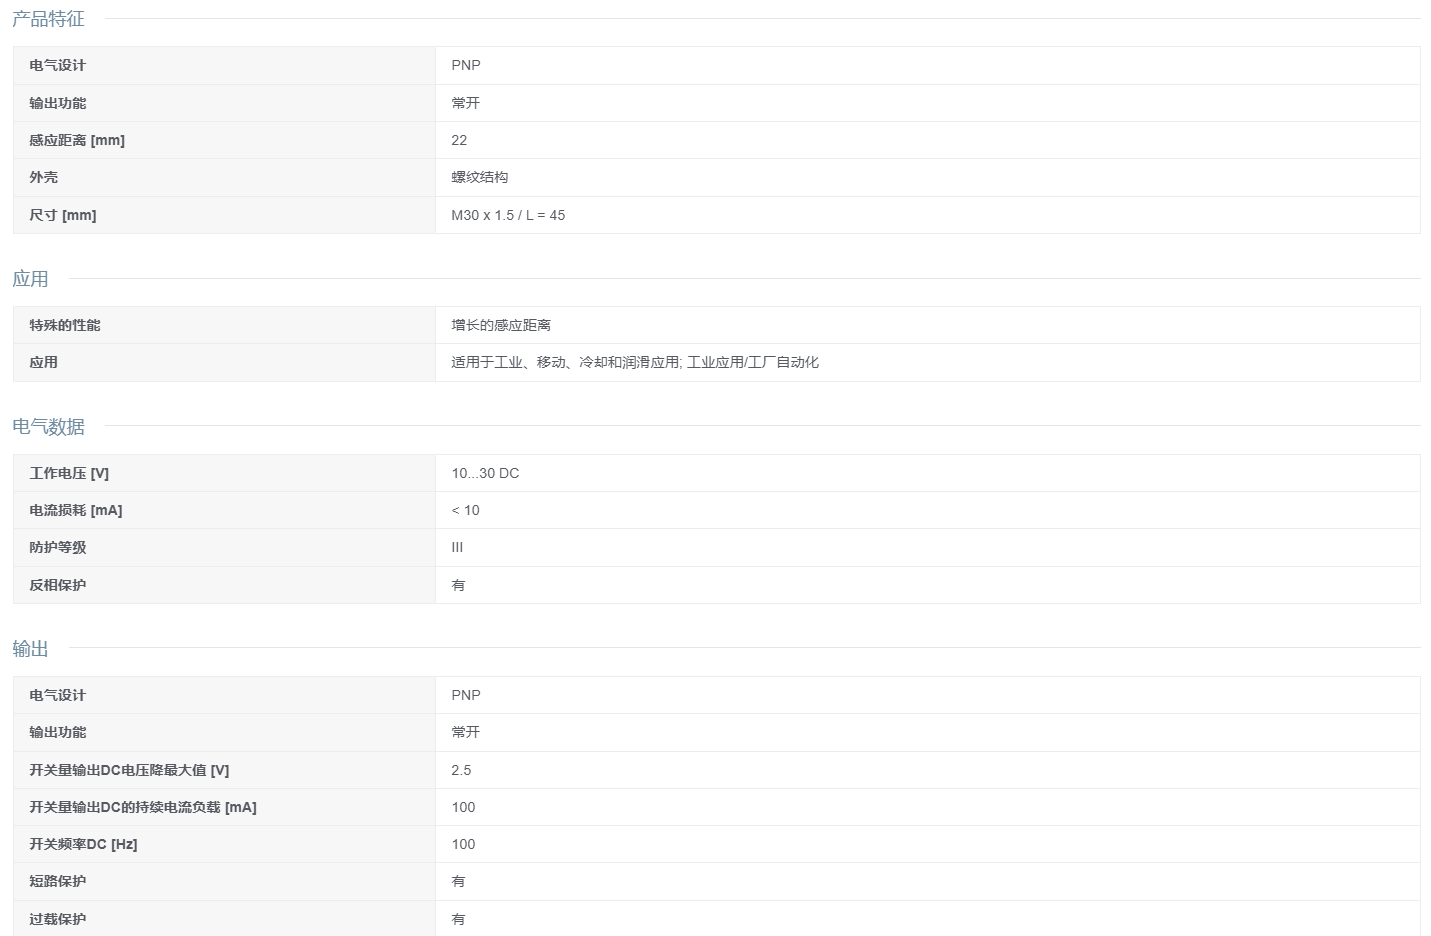Click the 10...30 DC voltage value

pyautogui.click(x=485, y=473)
